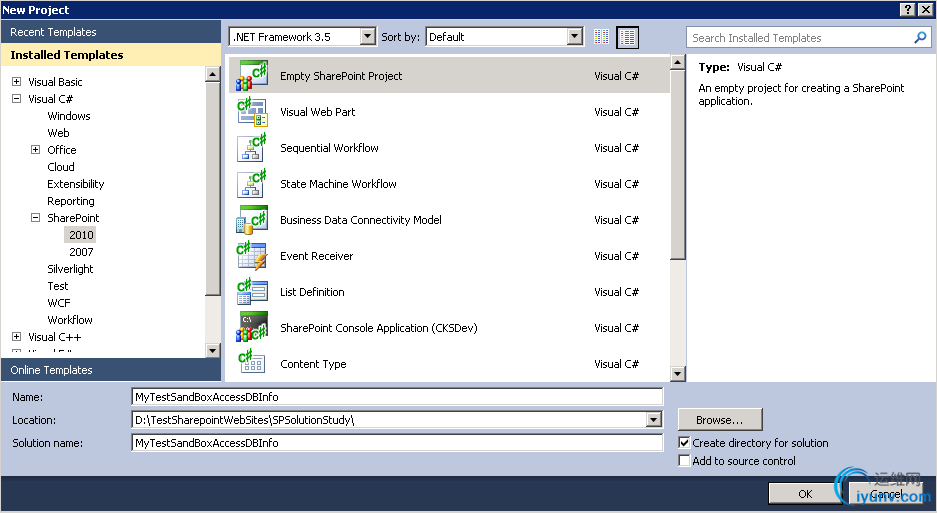Expand the Office tree node

point(35,149)
